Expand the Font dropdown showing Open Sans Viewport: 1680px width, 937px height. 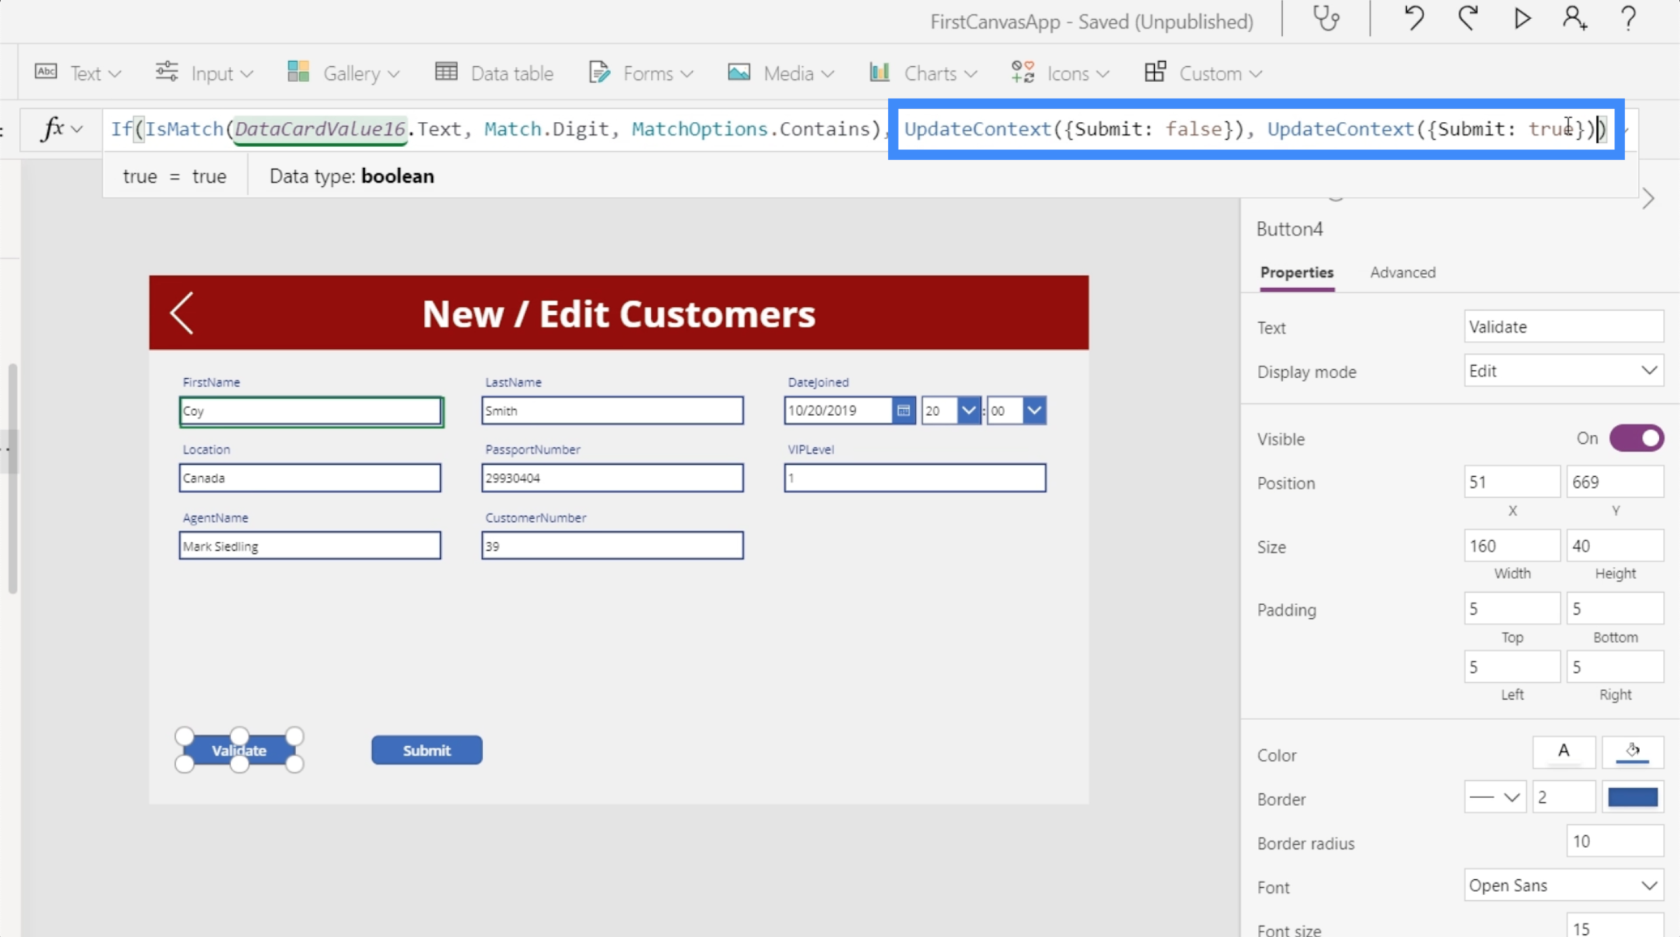coord(1563,886)
